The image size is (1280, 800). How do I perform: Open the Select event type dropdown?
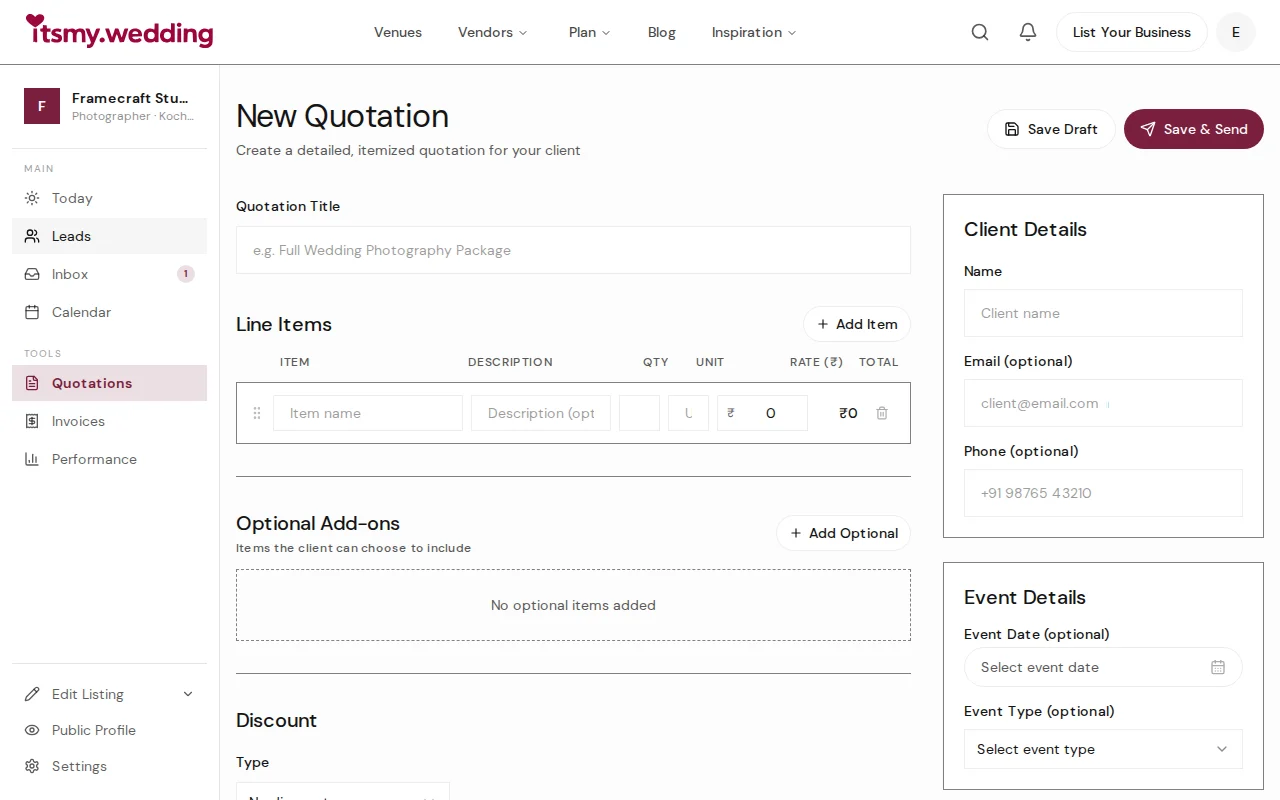coord(1103,749)
